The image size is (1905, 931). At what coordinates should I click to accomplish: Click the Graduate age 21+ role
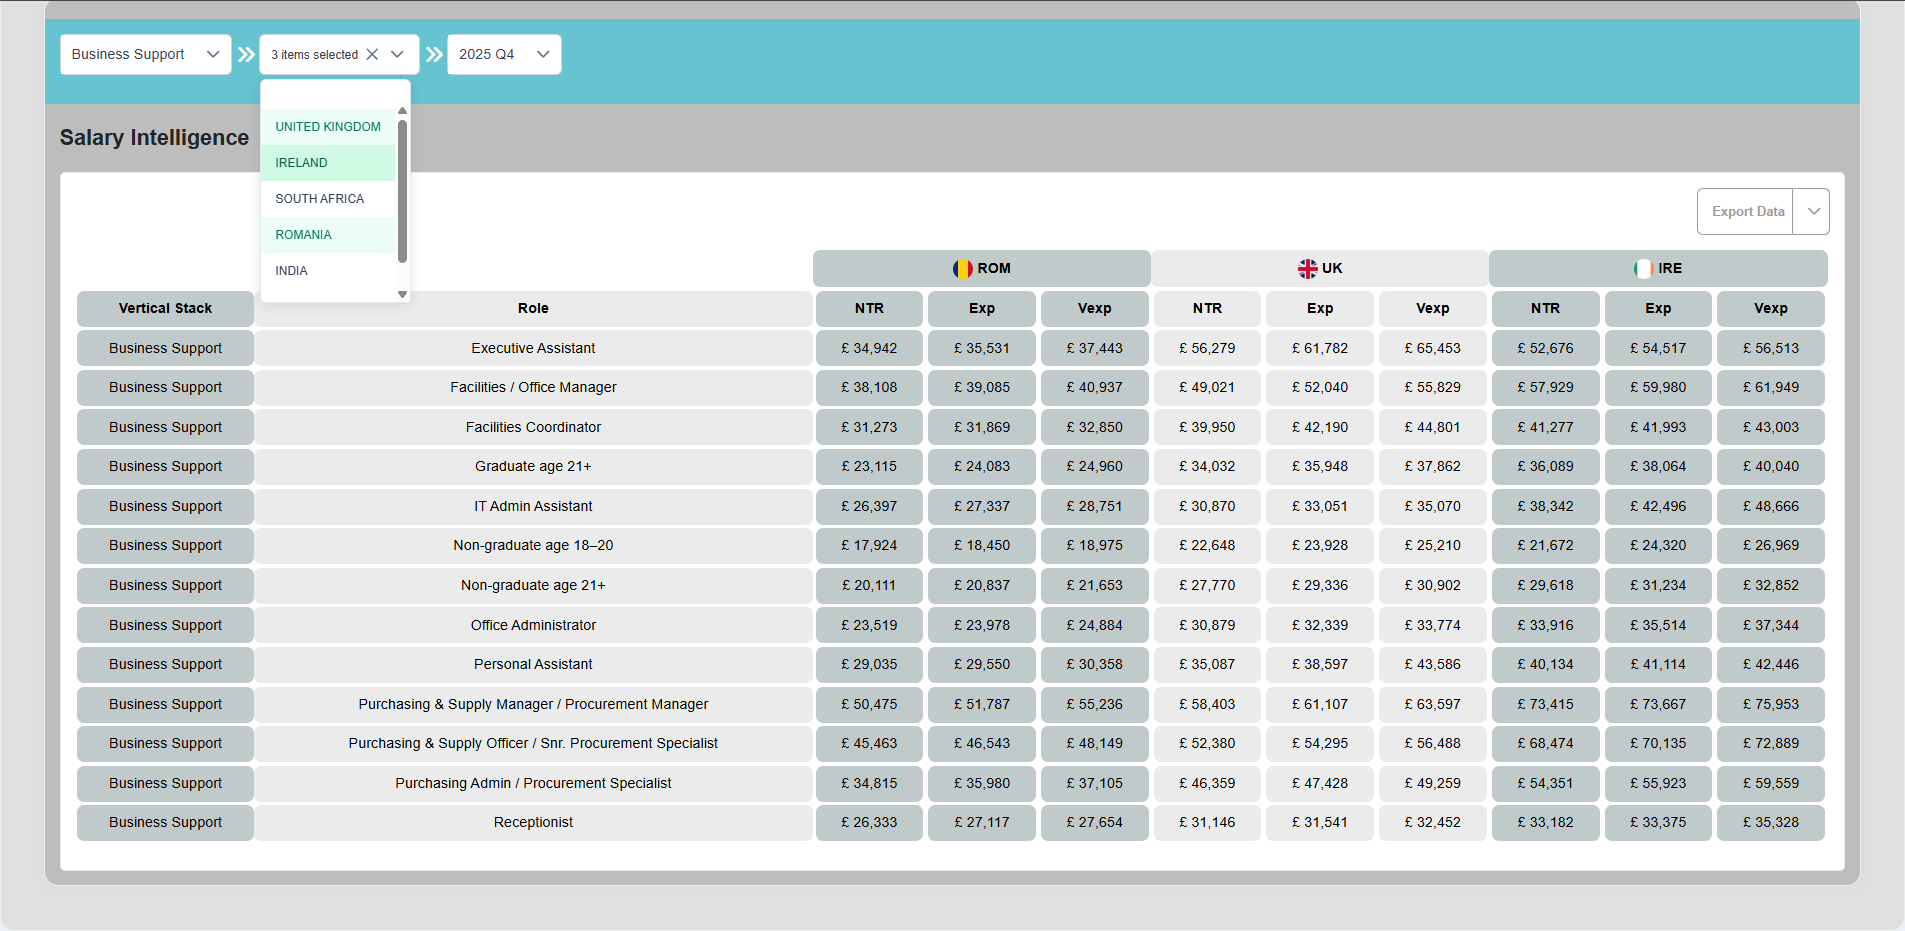pos(533,467)
